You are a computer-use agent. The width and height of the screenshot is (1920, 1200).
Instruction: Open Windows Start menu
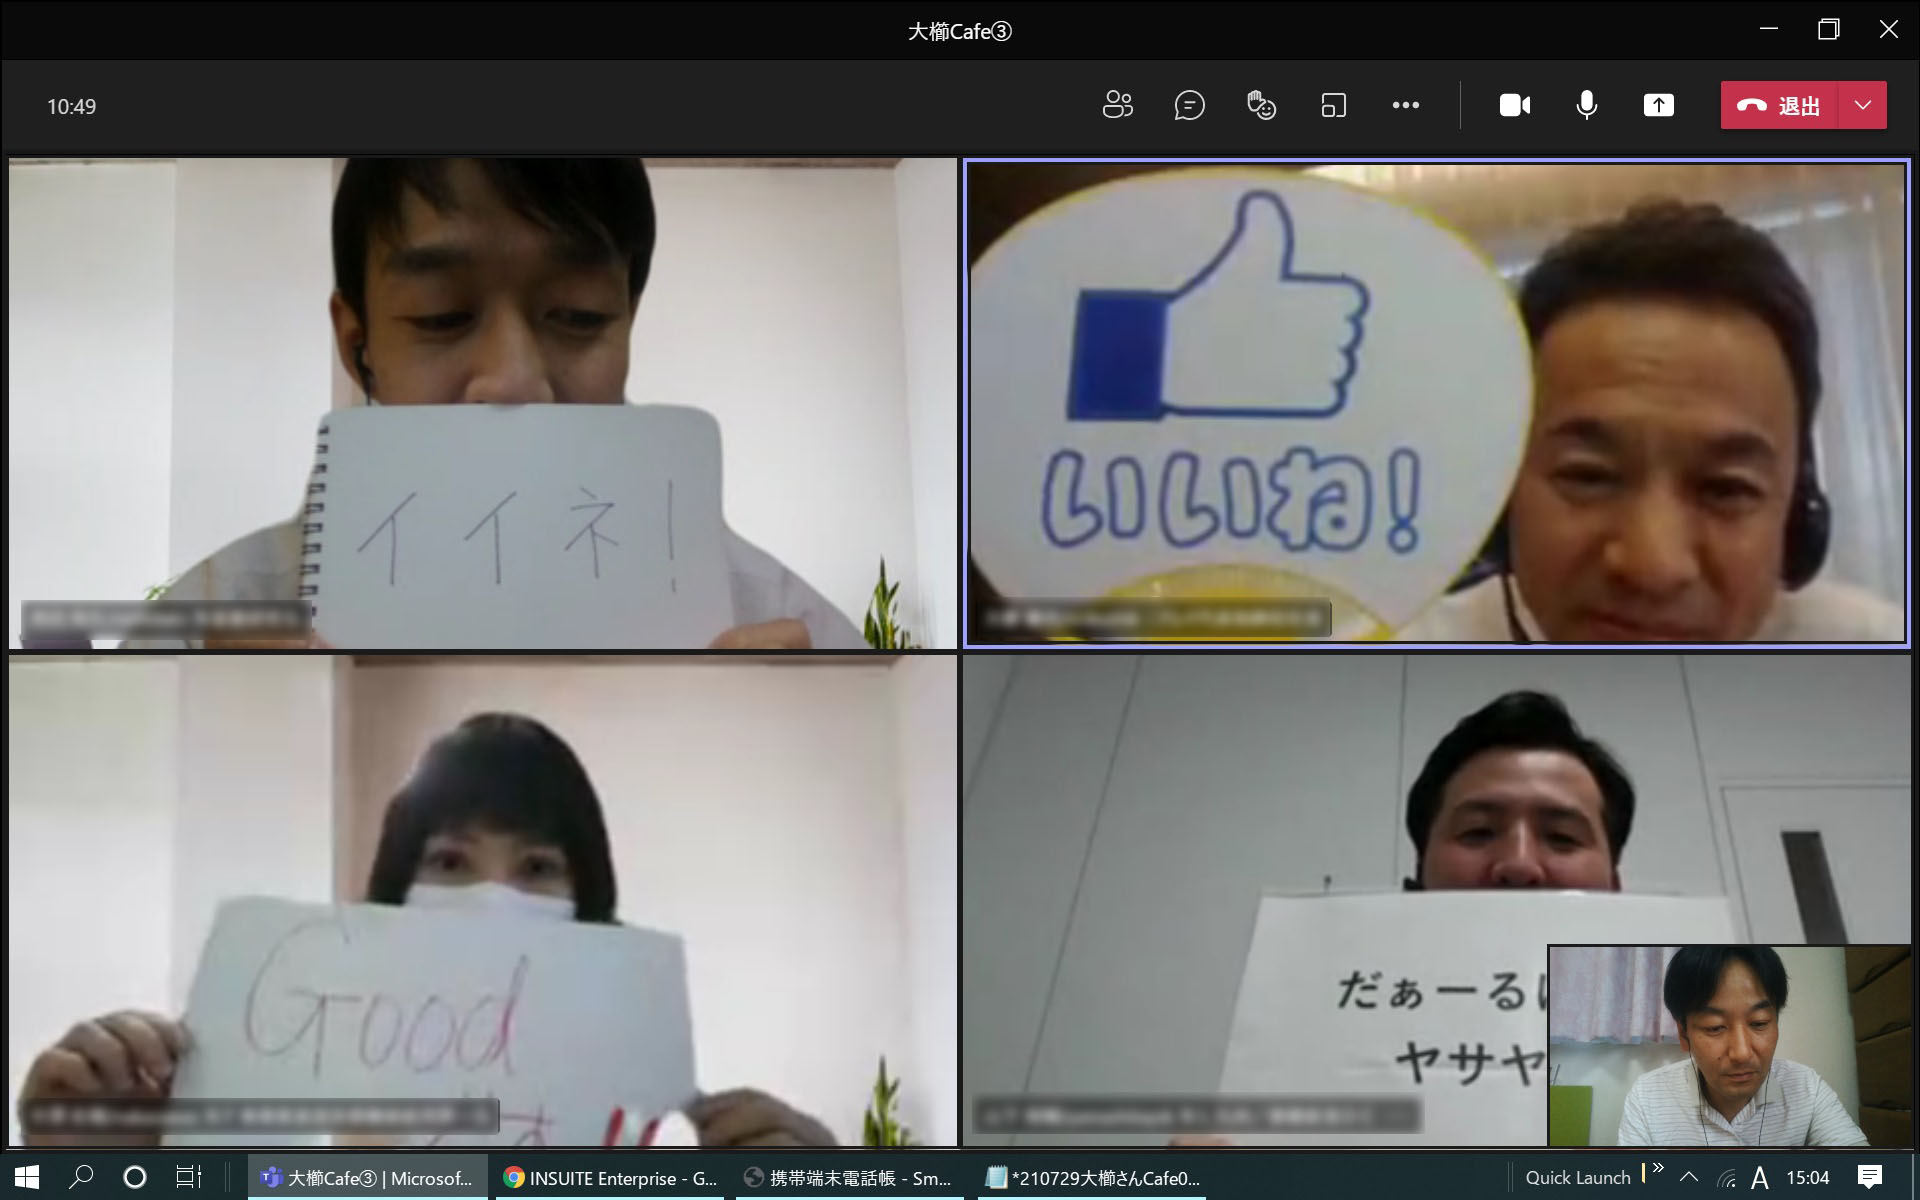coord(27,1177)
